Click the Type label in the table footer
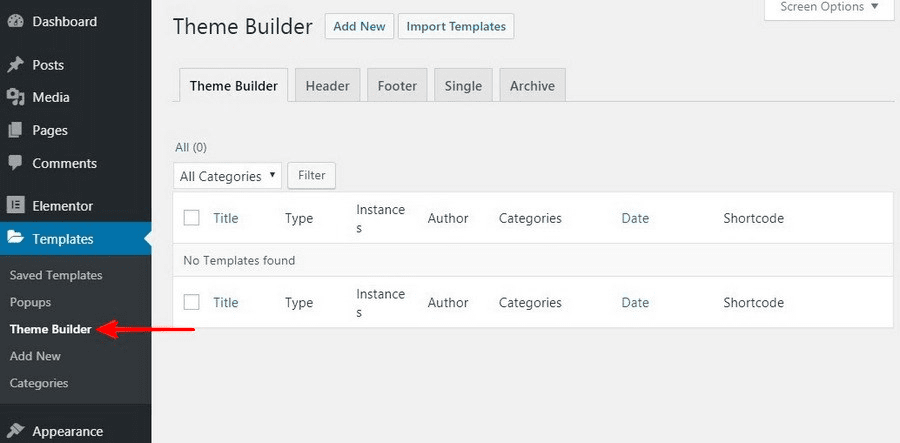The image size is (900, 443). click(299, 303)
